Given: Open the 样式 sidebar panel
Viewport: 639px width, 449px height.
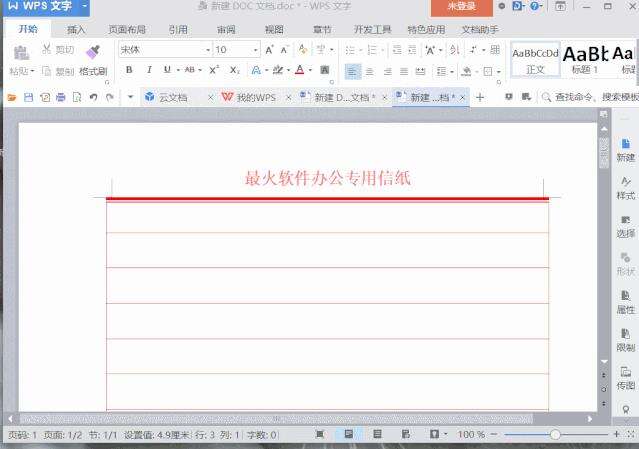Looking at the screenshot, I should (x=626, y=188).
